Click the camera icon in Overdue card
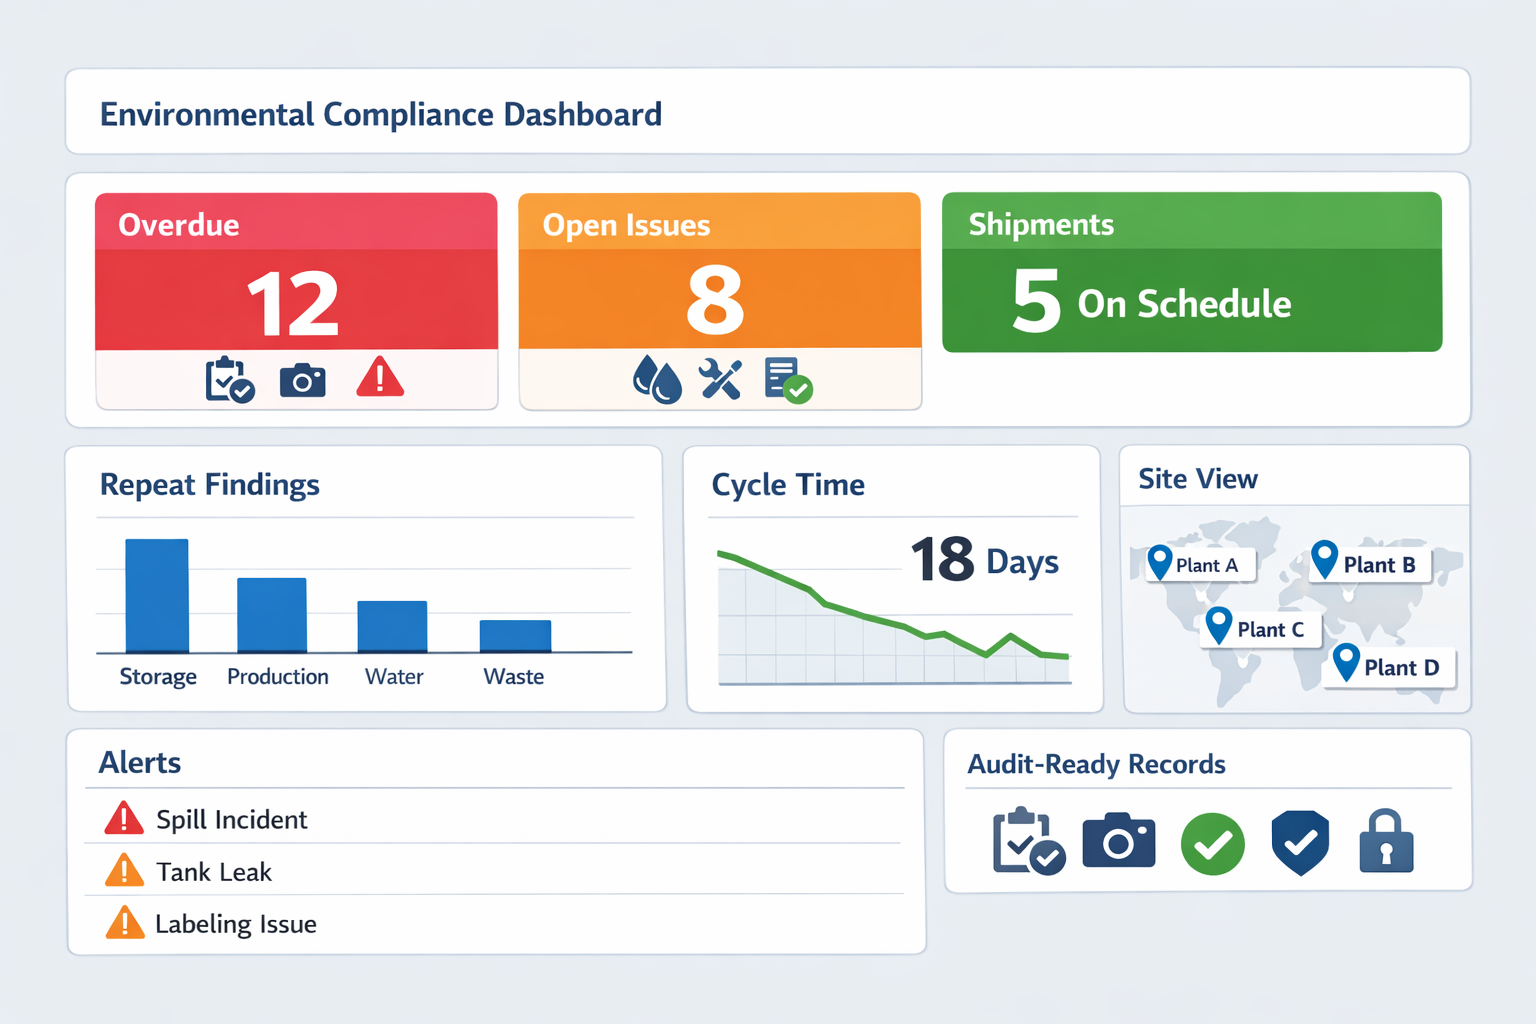The width and height of the screenshot is (1536, 1024). (302, 381)
